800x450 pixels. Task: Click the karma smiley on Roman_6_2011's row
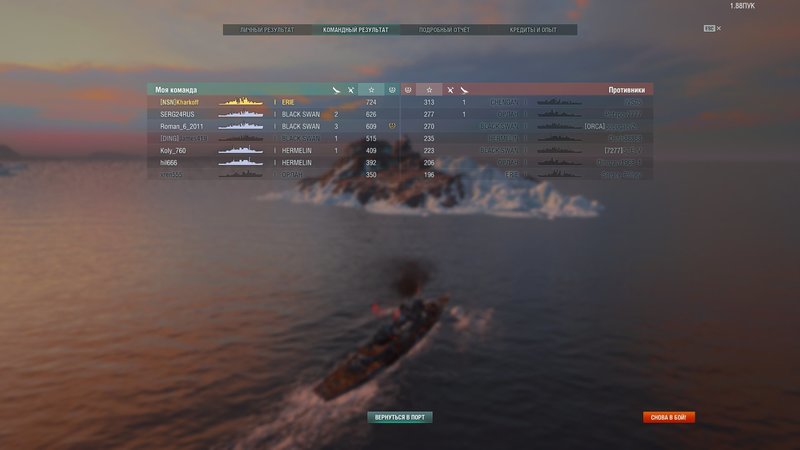click(x=392, y=126)
